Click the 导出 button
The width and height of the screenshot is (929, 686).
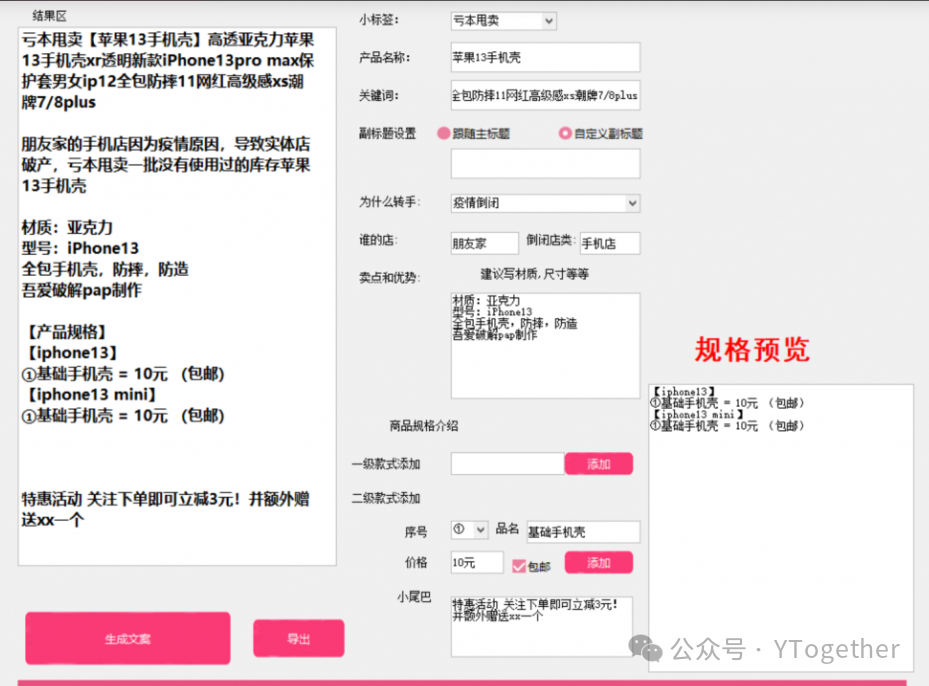tap(299, 639)
